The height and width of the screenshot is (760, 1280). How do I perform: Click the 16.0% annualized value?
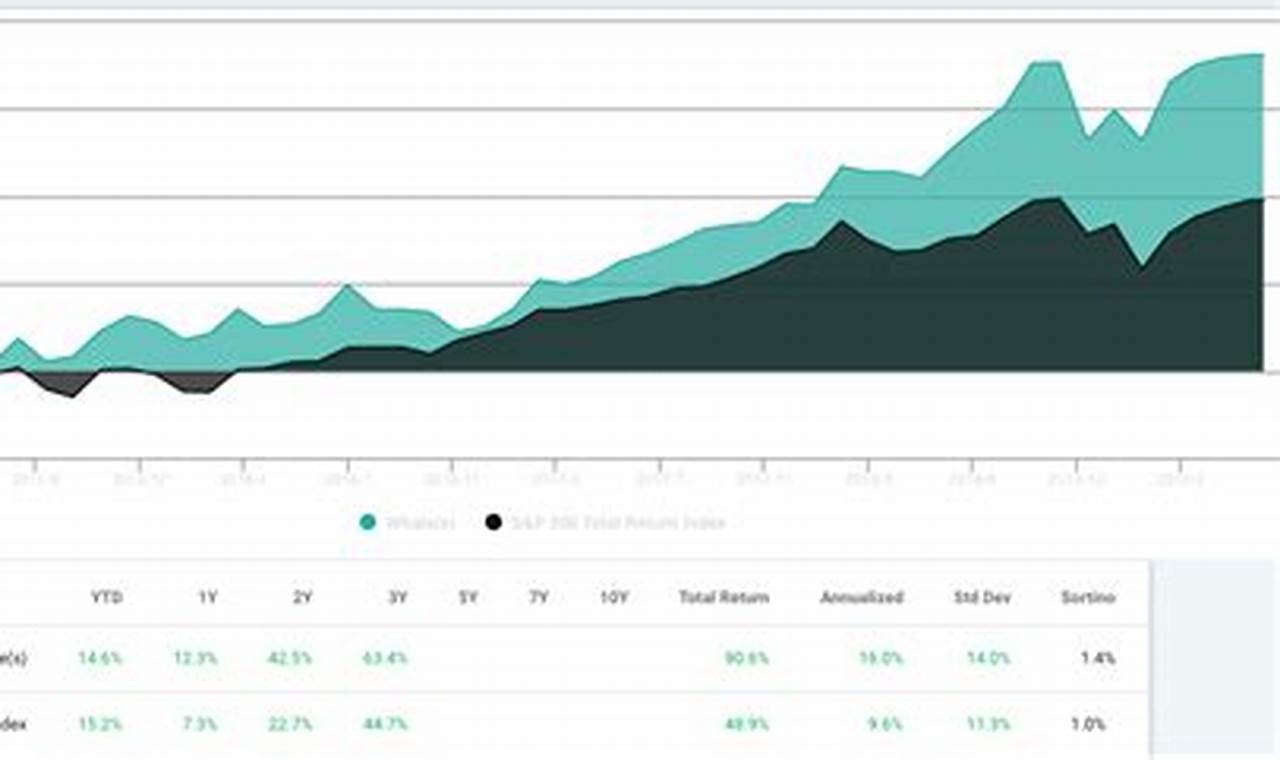[882, 659]
